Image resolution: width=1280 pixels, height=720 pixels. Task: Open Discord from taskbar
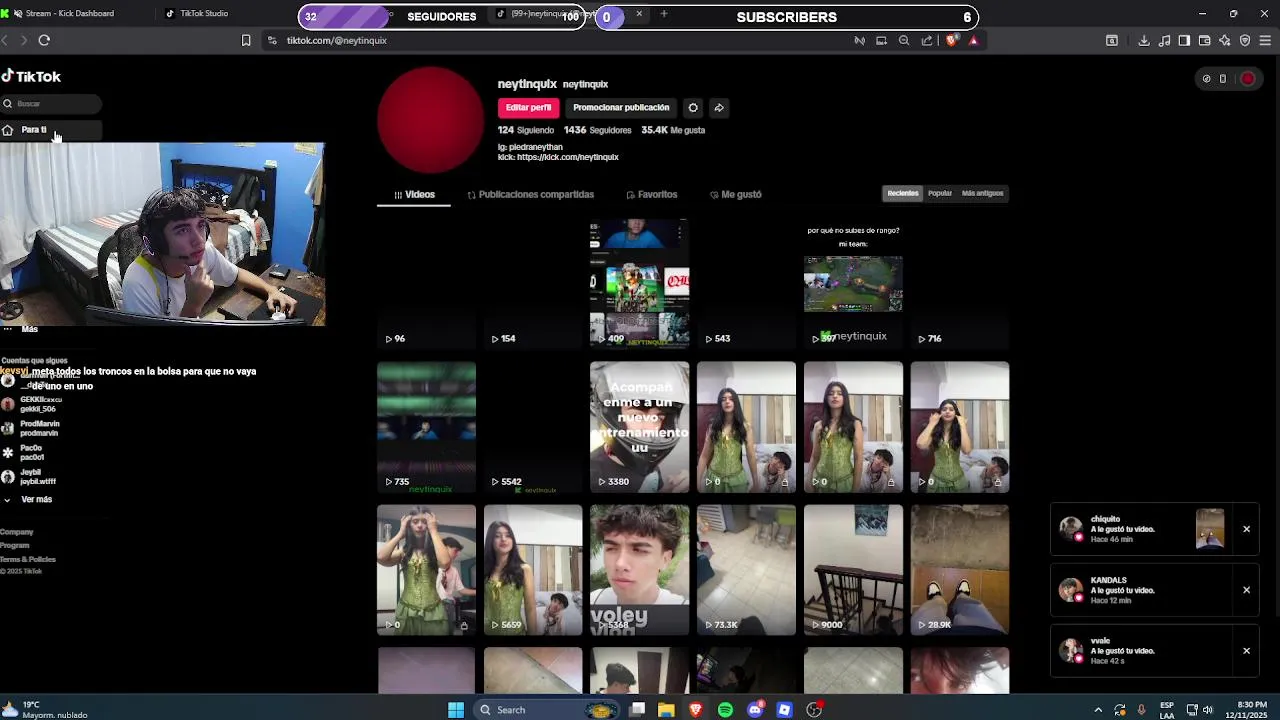(x=755, y=709)
